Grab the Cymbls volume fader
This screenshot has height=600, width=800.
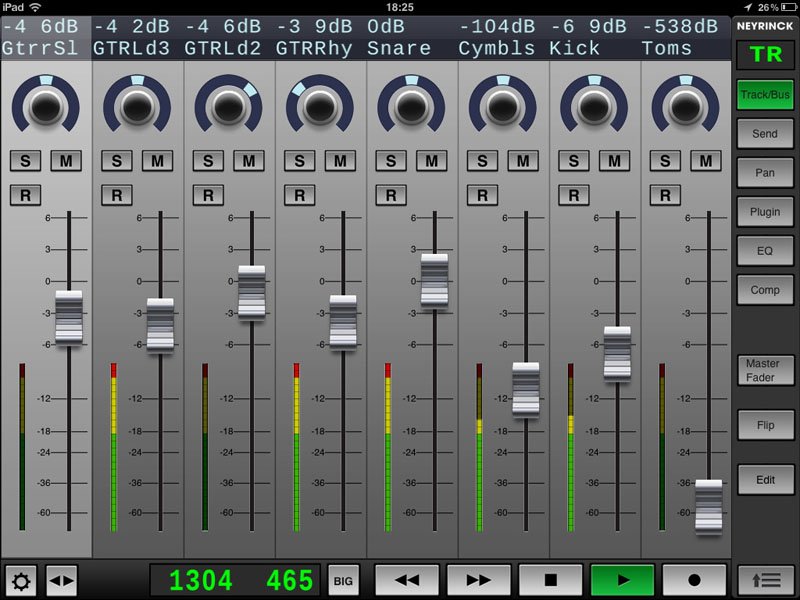point(526,390)
